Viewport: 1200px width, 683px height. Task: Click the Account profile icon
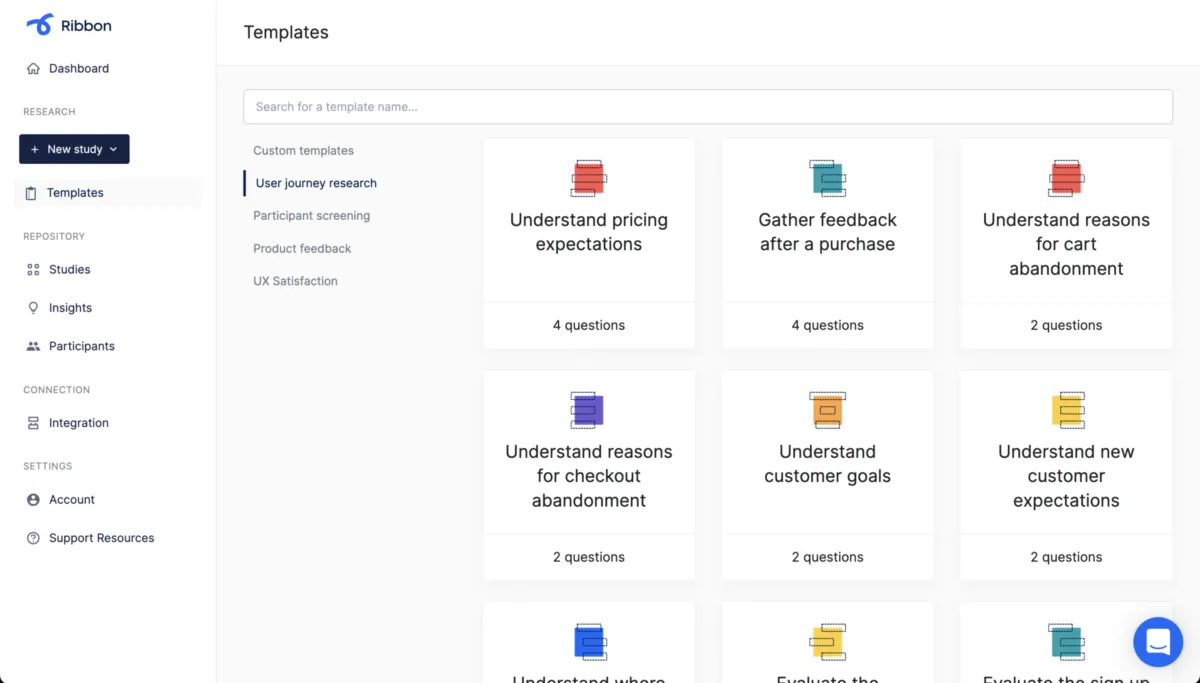pos(33,500)
